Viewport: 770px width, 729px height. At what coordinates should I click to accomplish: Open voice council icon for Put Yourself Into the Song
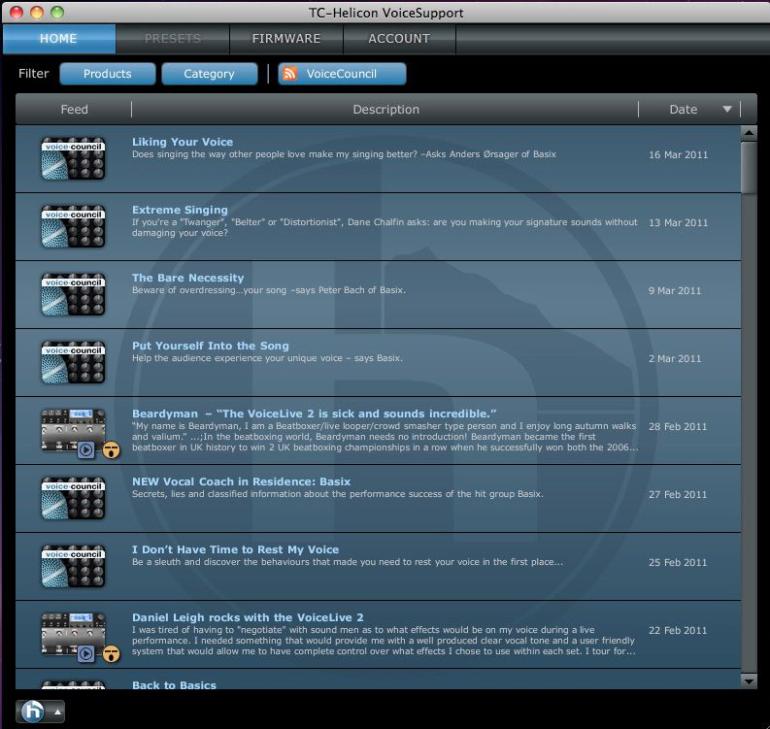coord(73,362)
